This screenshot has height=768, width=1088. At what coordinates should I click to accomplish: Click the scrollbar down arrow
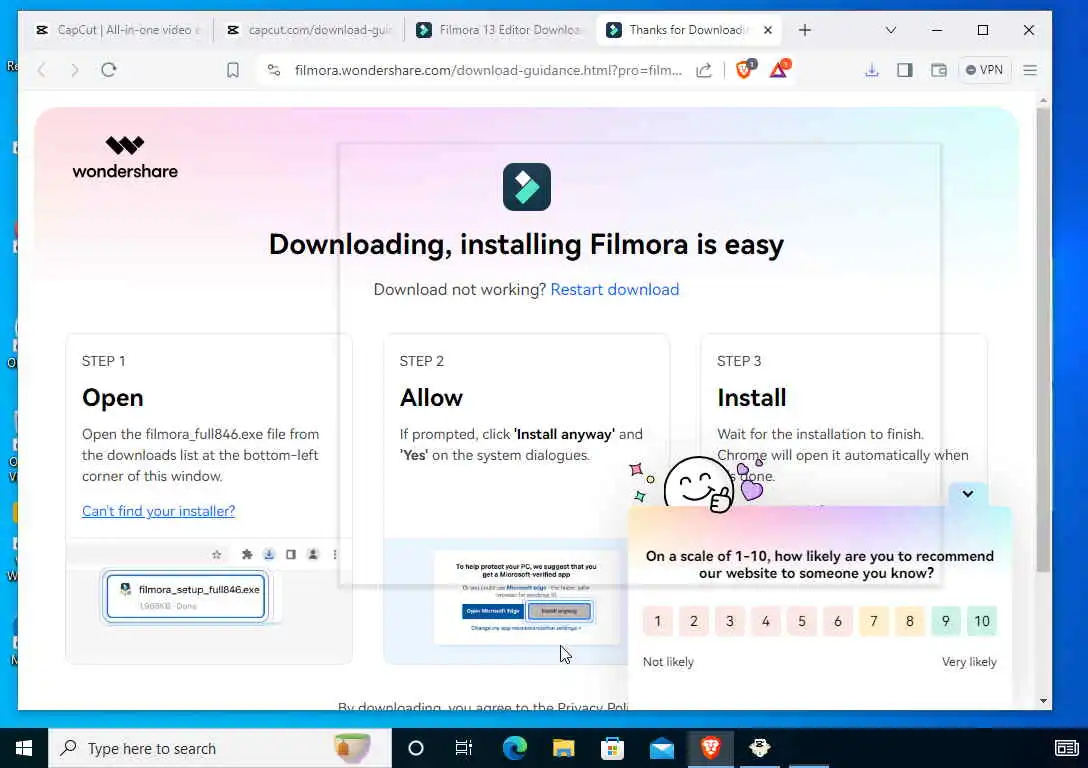point(1043,701)
